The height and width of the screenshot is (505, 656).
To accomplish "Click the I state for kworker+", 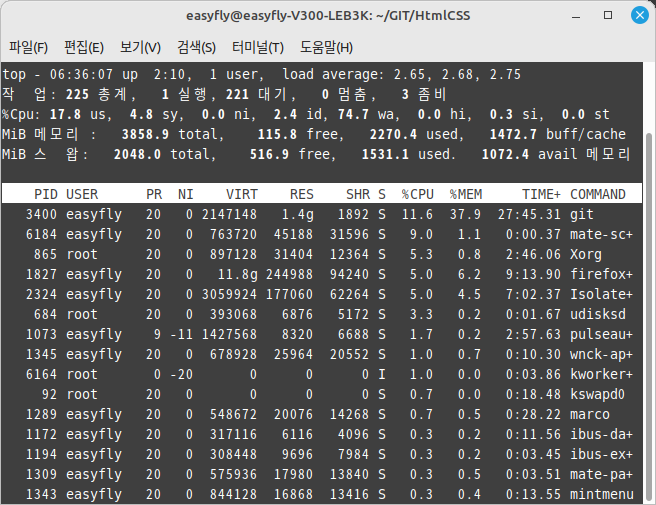I will [x=382, y=374].
